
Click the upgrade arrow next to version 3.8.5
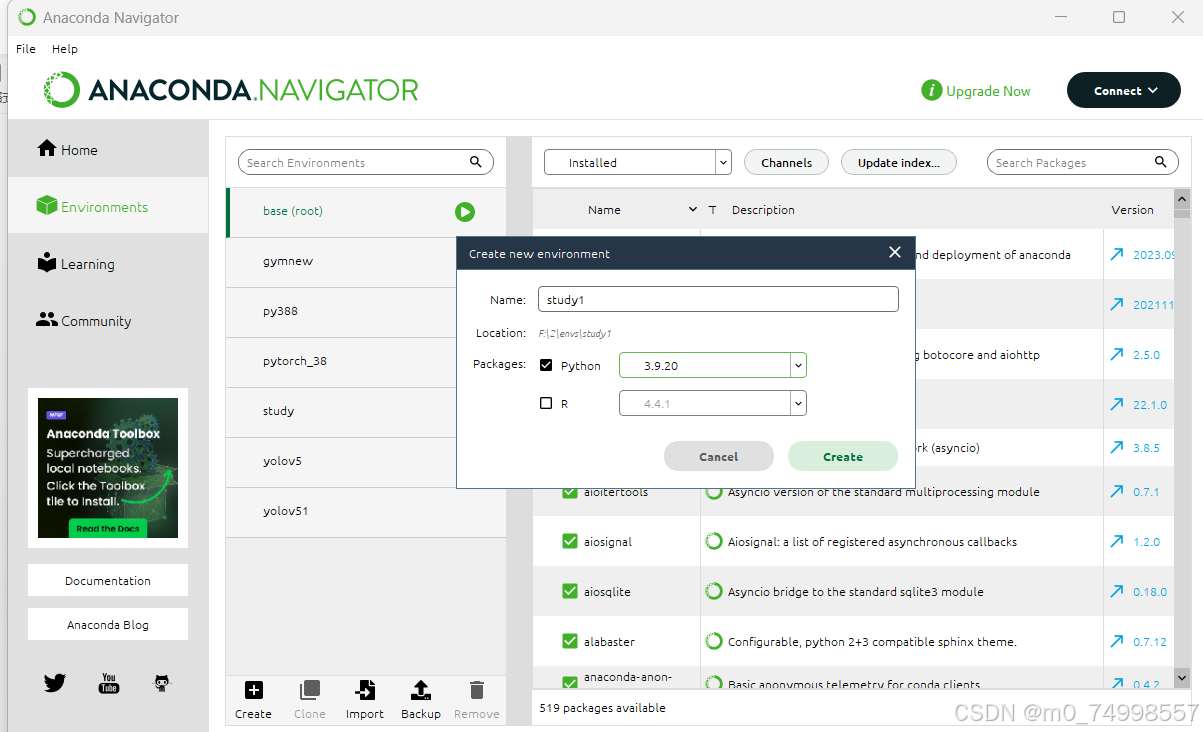[1117, 447]
